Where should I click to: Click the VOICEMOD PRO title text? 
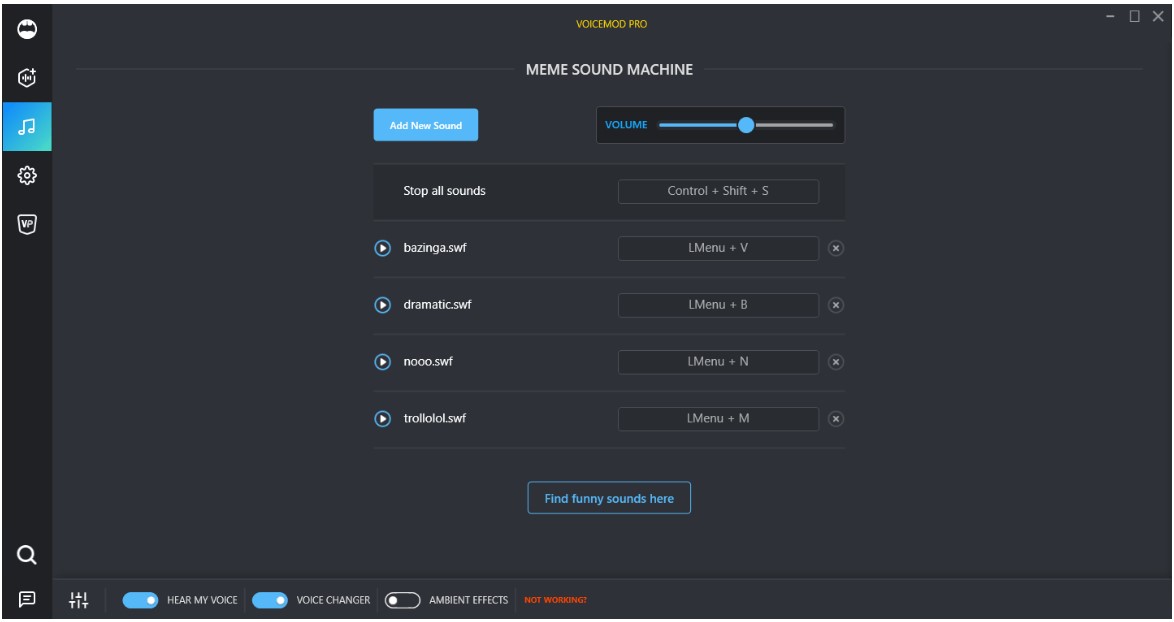pos(611,24)
